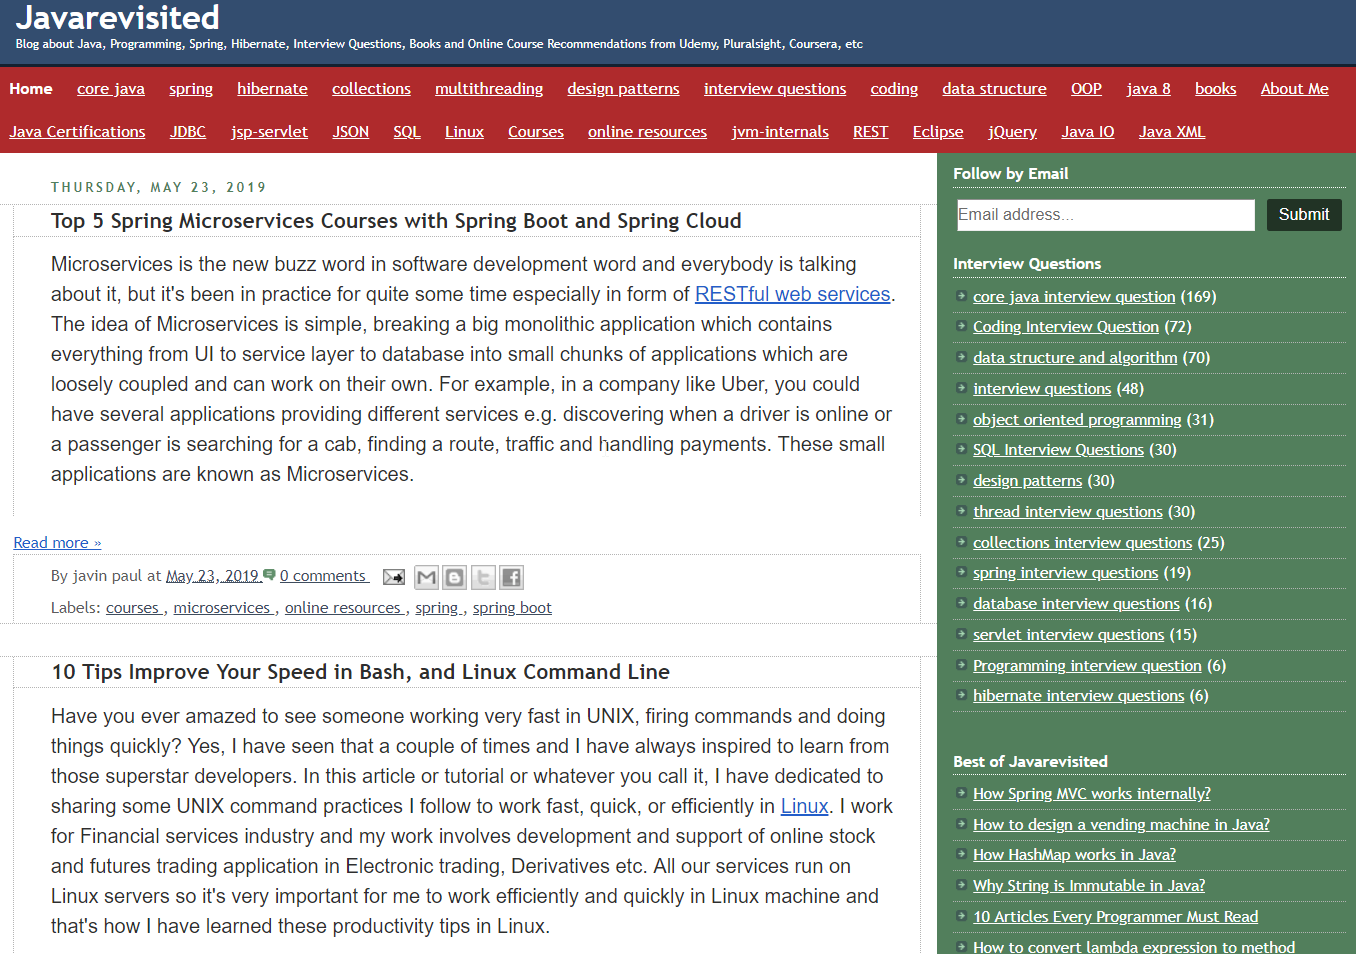1356x954 pixels.
Task: Share post with BlogThis icon
Action: point(455,577)
